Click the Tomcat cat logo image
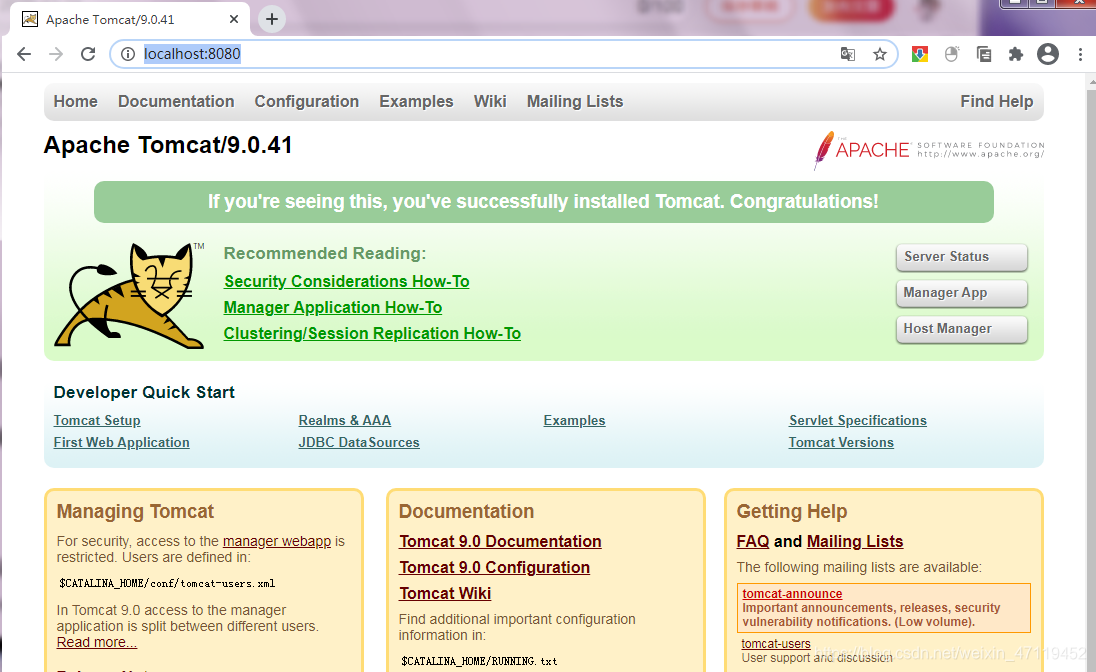Viewport: 1096px width, 672px height. coord(130,295)
